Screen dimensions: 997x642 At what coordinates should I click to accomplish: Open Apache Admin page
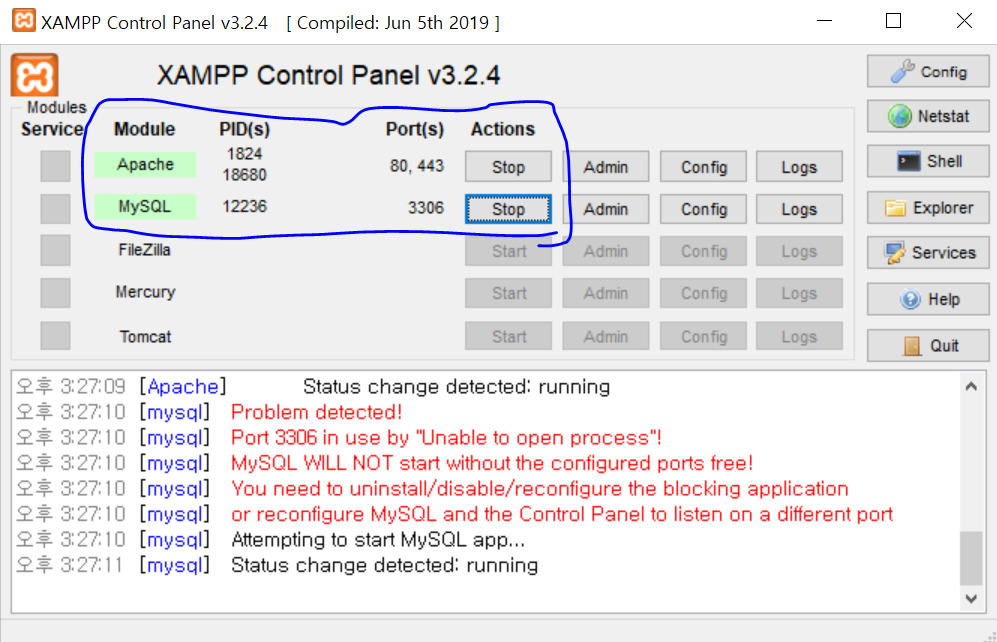605,167
